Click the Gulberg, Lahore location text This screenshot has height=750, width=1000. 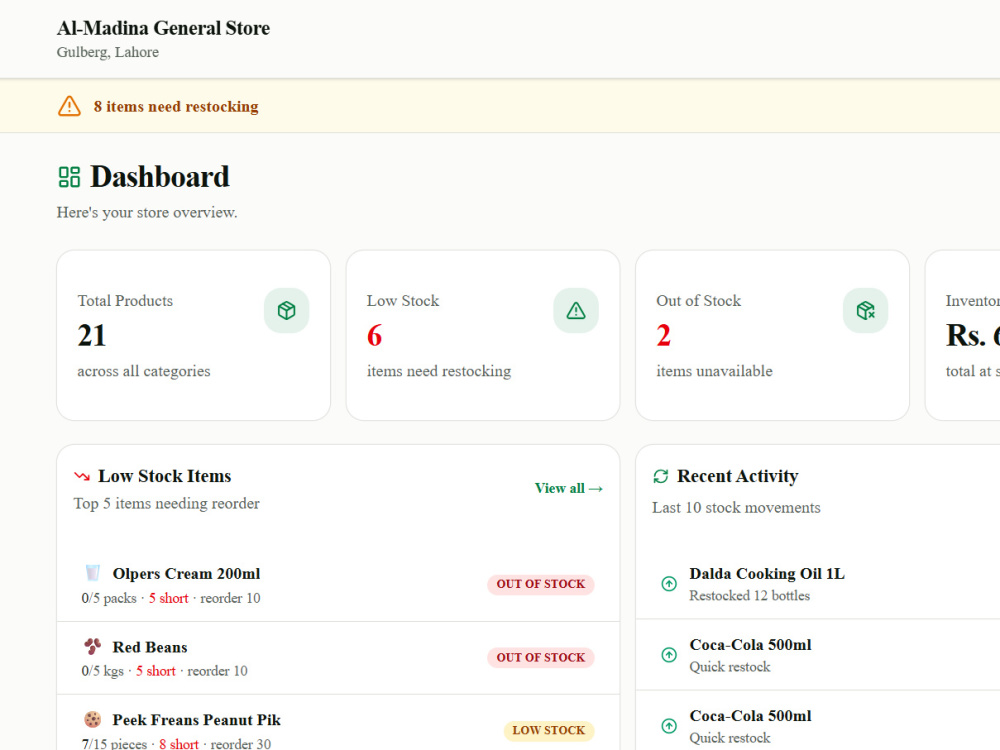pyautogui.click(x=108, y=52)
